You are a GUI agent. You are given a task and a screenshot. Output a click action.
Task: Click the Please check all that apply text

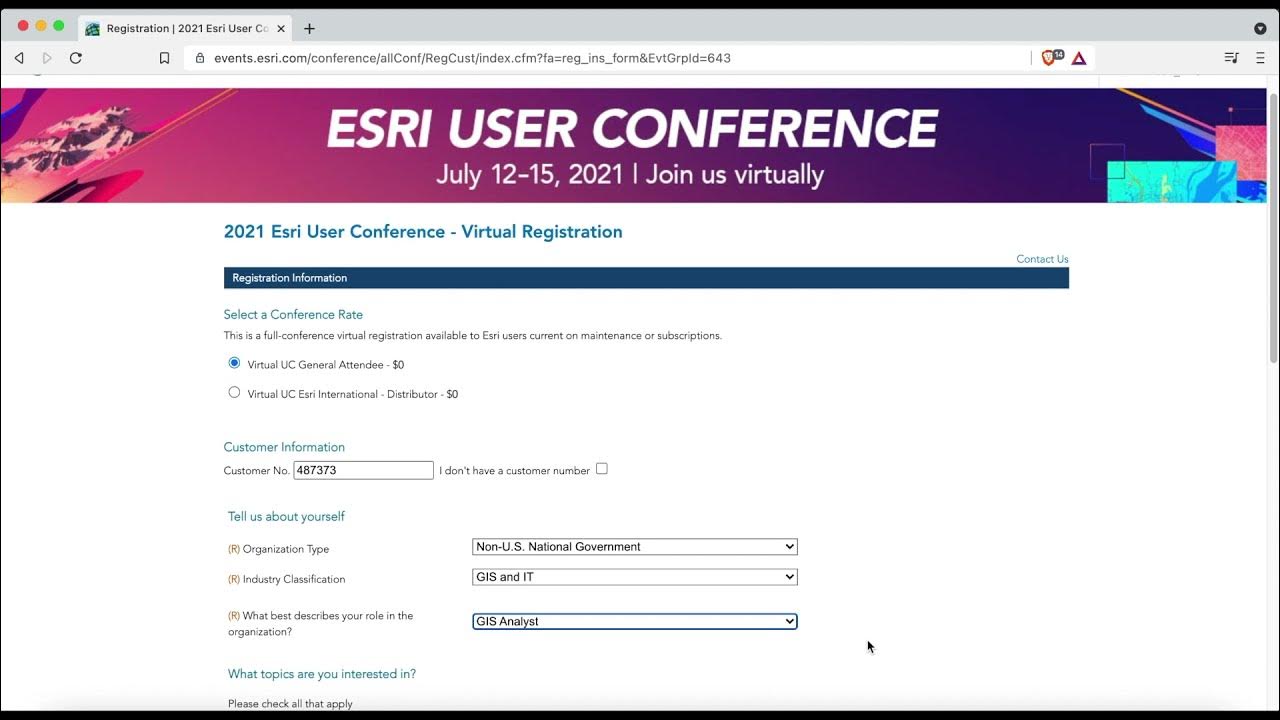[x=290, y=704]
